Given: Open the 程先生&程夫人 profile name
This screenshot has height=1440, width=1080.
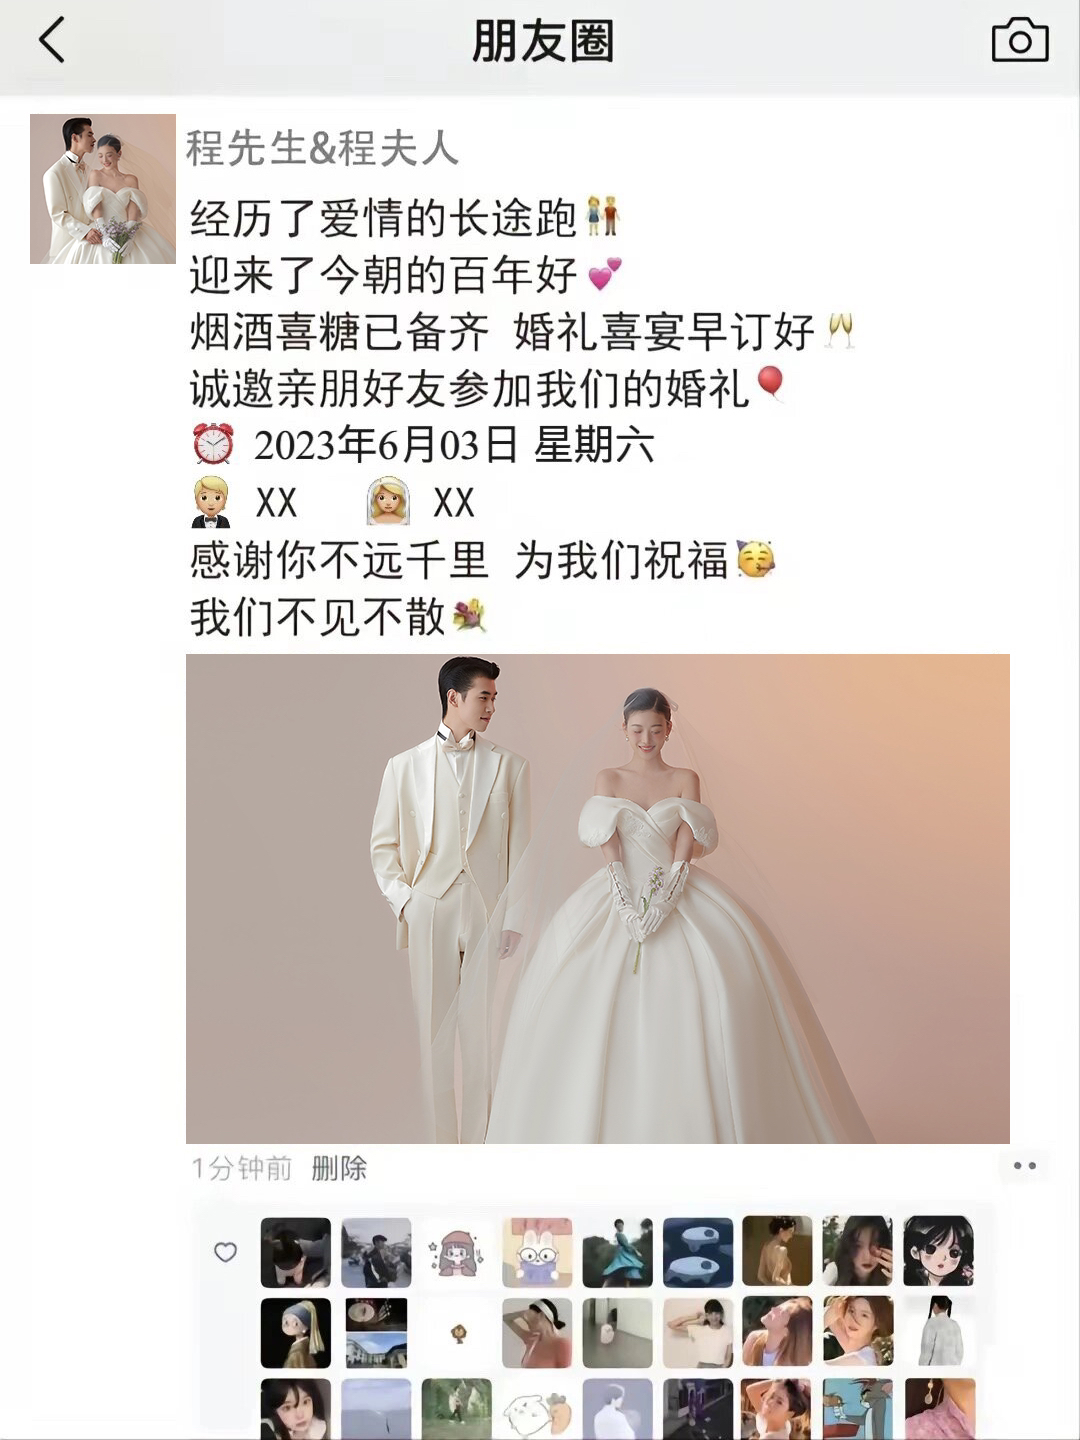Looking at the screenshot, I should coord(322,149).
